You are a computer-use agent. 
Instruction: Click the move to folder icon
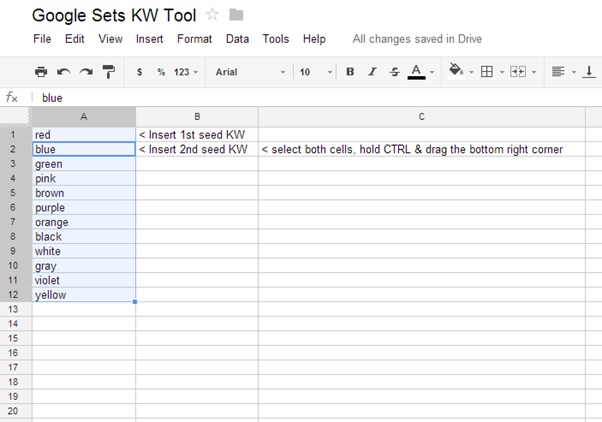click(x=236, y=15)
